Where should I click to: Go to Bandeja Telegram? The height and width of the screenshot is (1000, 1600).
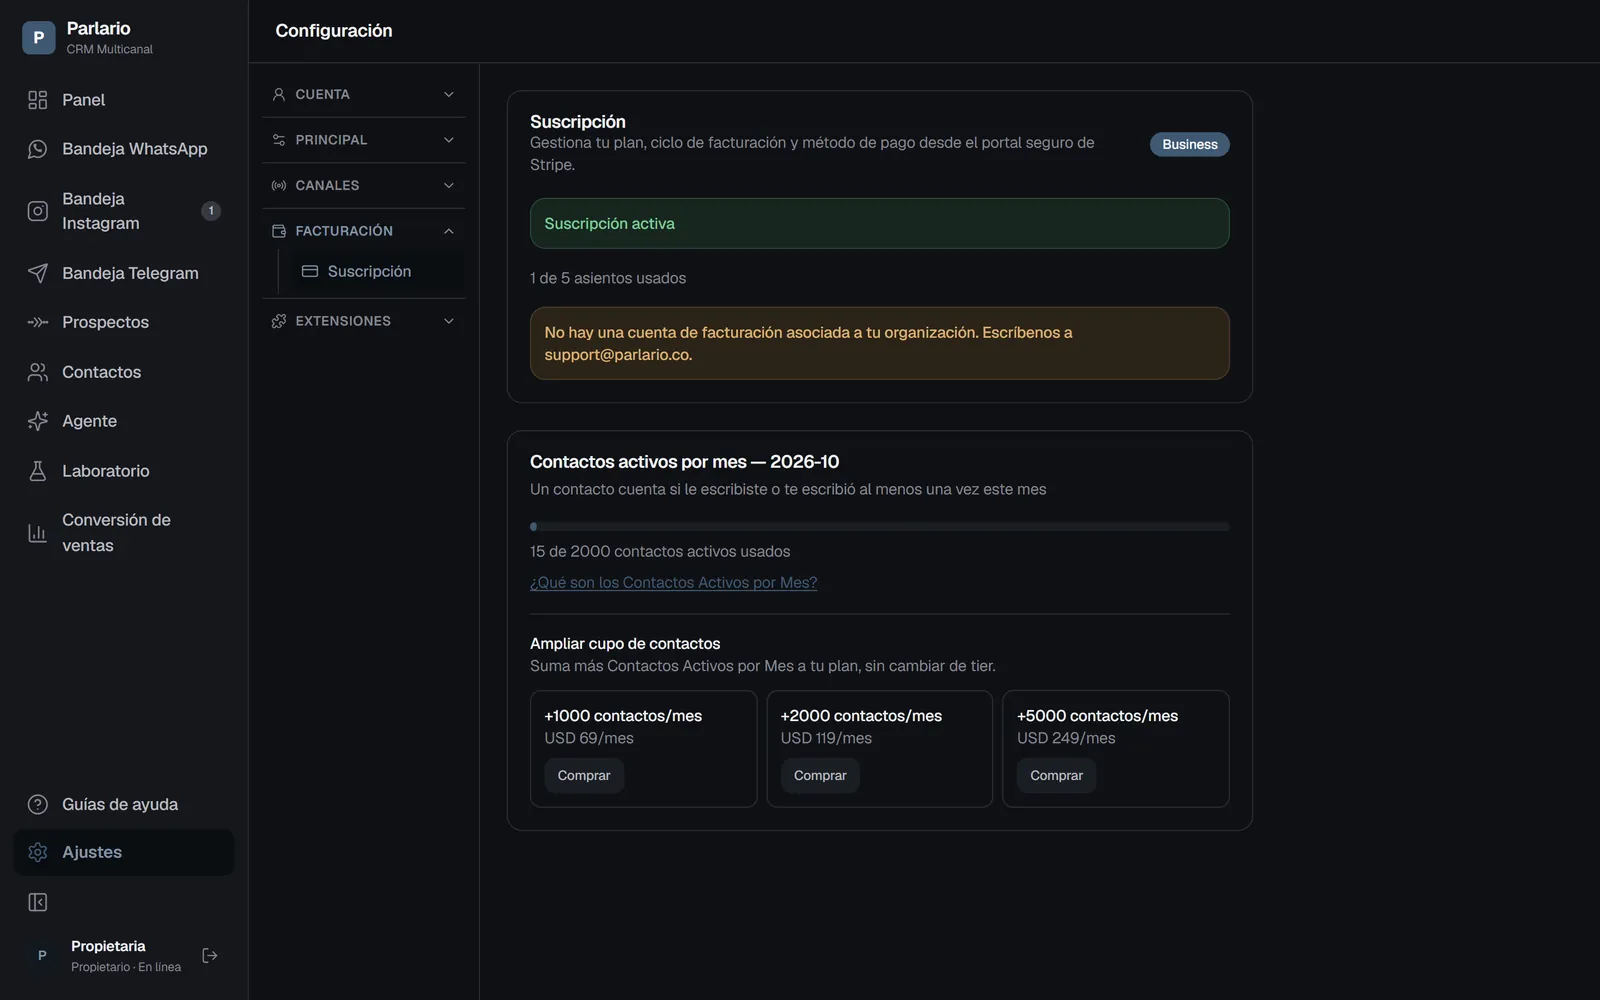[124, 273]
